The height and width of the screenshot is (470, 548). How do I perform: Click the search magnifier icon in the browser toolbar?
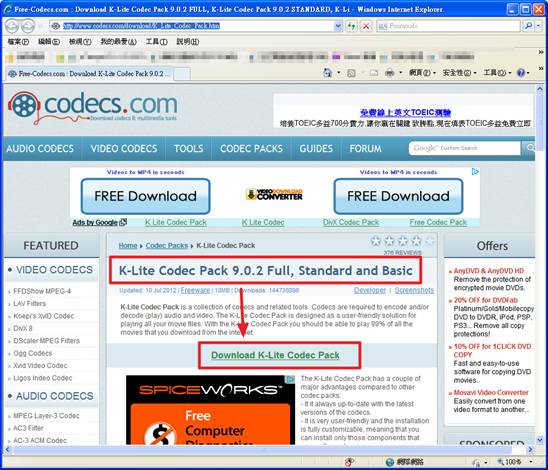529,26
